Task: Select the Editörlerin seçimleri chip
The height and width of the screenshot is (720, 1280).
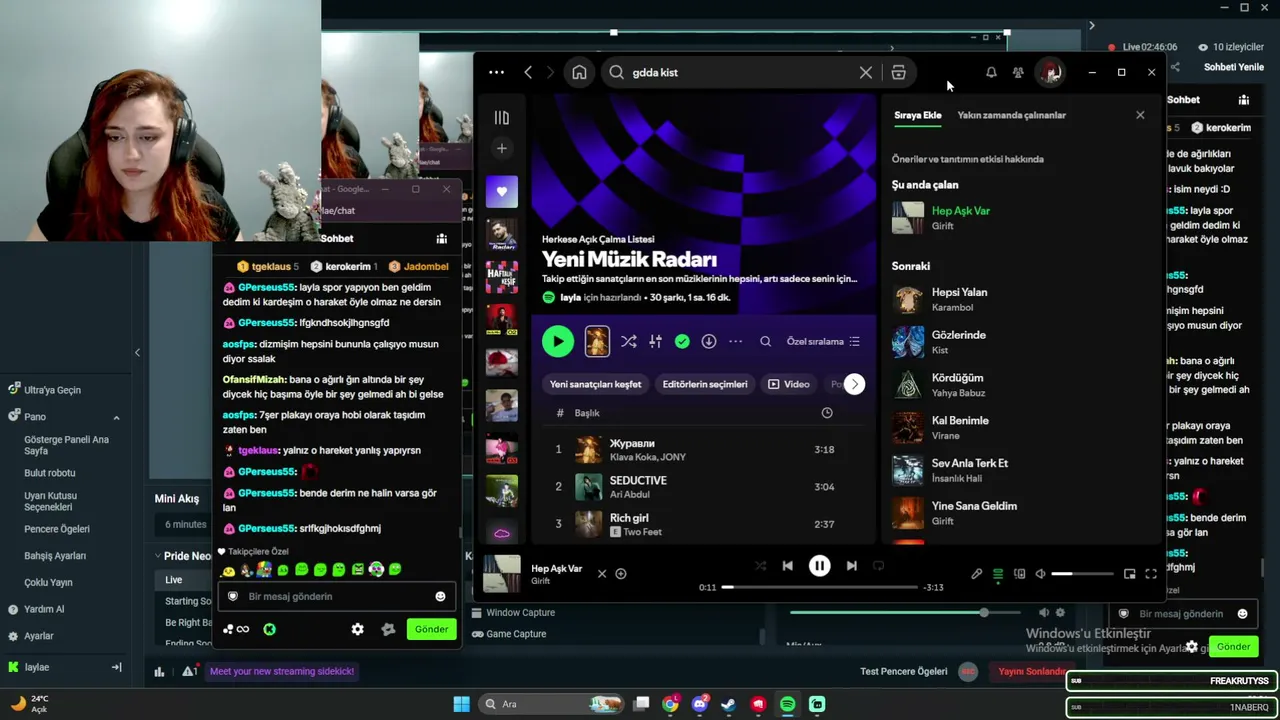Action: pos(705,384)
